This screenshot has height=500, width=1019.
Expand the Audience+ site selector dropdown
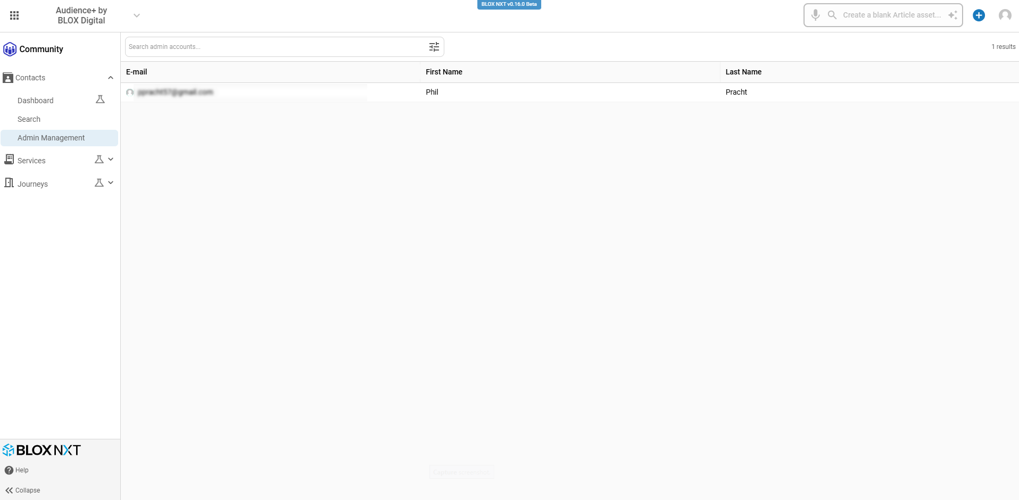tap(136, 16)
